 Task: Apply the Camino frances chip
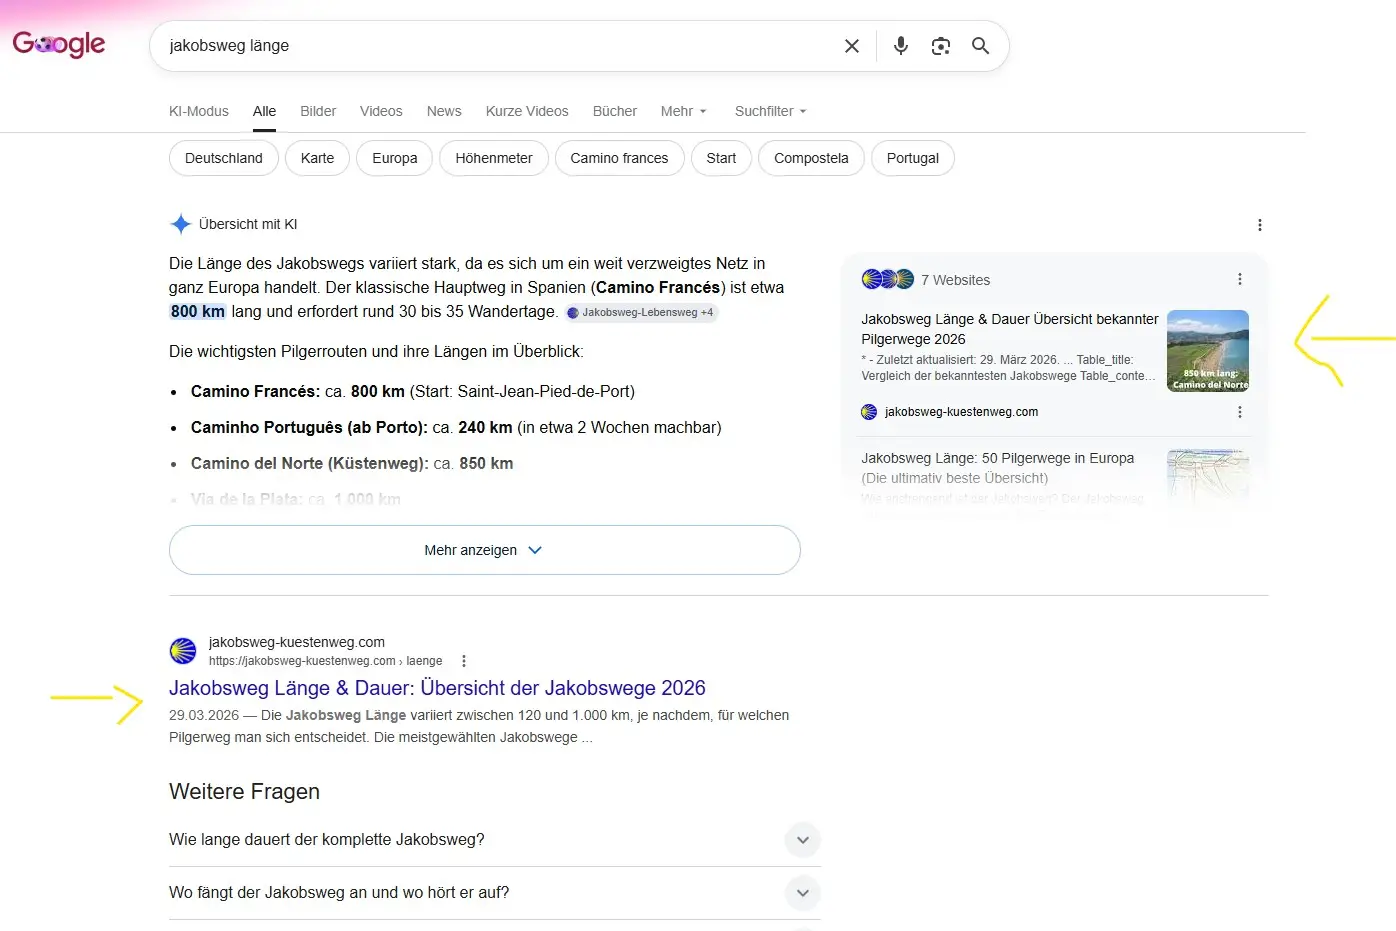click(x=619, y=158)
